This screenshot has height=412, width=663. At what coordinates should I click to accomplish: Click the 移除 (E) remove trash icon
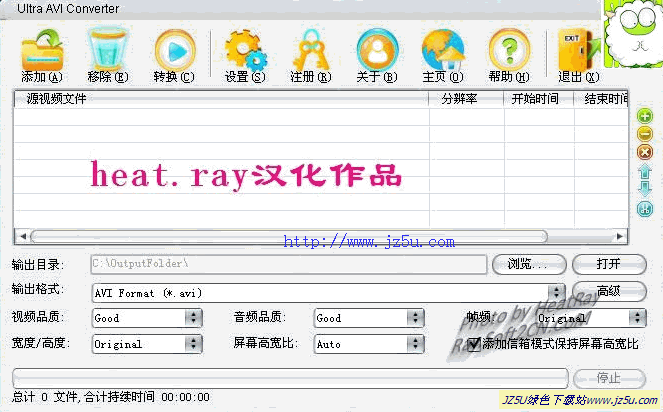[107, 49]
